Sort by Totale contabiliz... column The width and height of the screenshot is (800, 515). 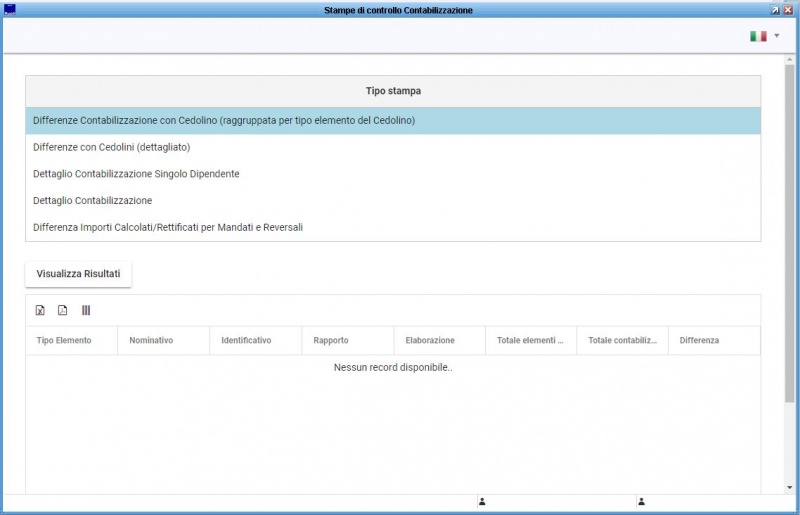tap(622, 340)
